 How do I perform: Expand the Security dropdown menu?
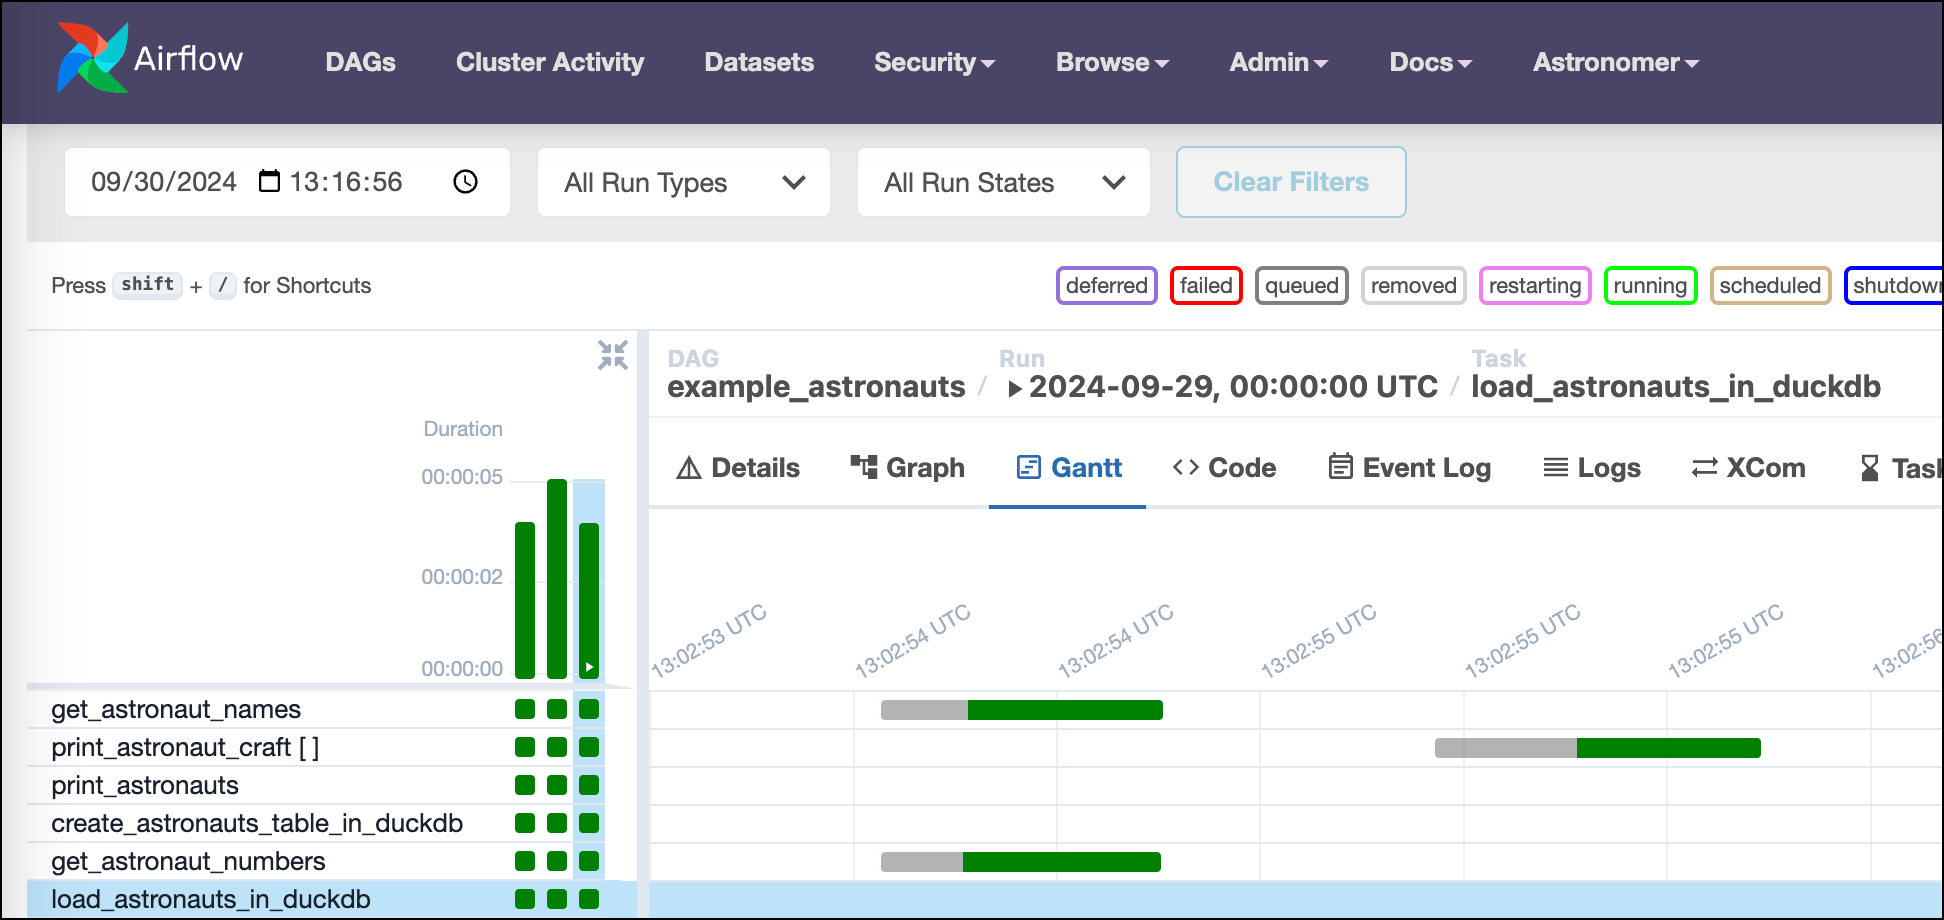(935, 62)
